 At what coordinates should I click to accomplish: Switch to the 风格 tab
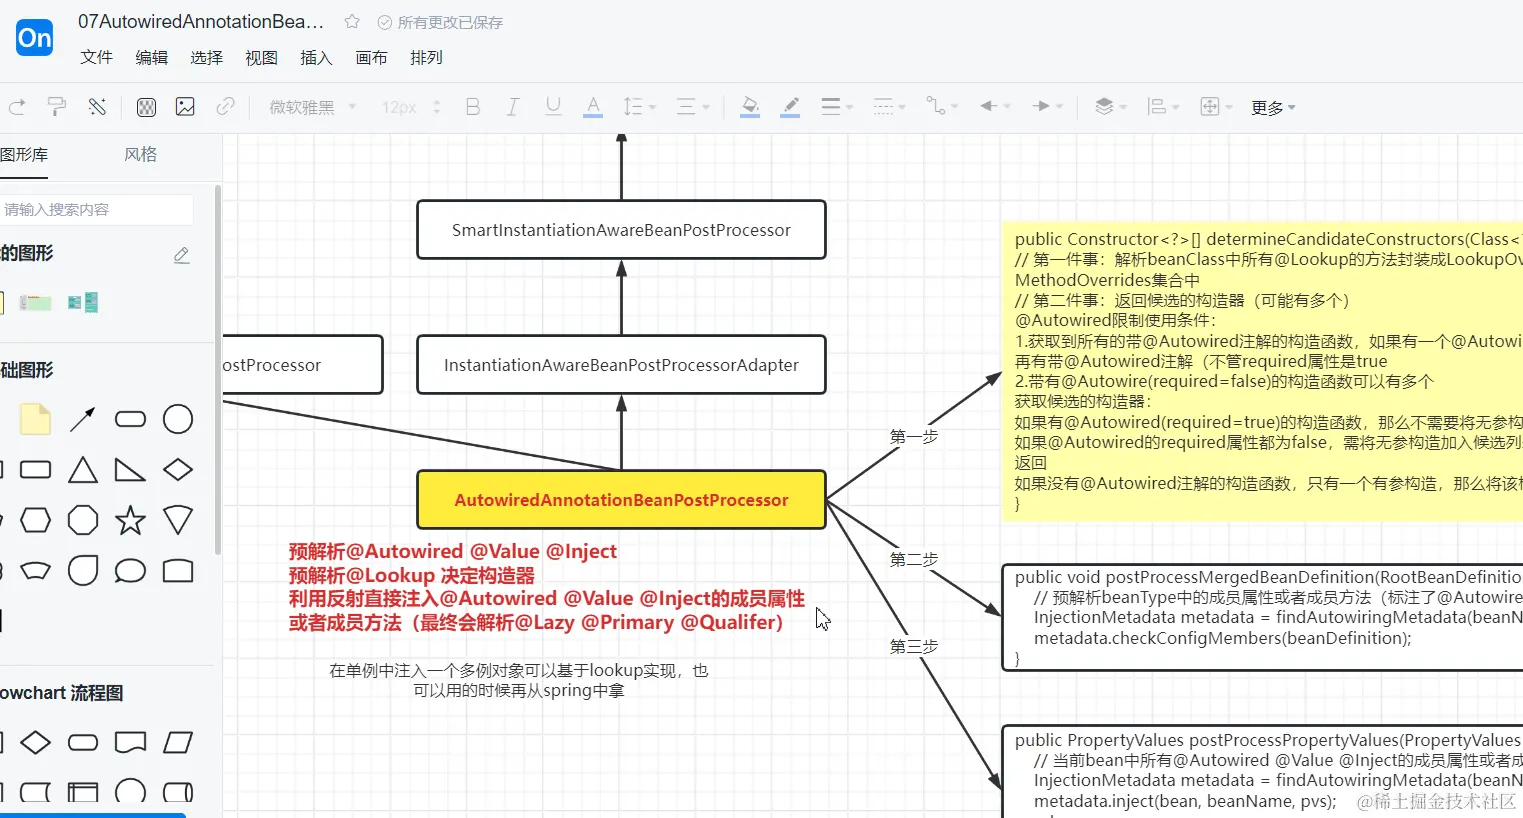pyautogui.click(x=141, y=155)
